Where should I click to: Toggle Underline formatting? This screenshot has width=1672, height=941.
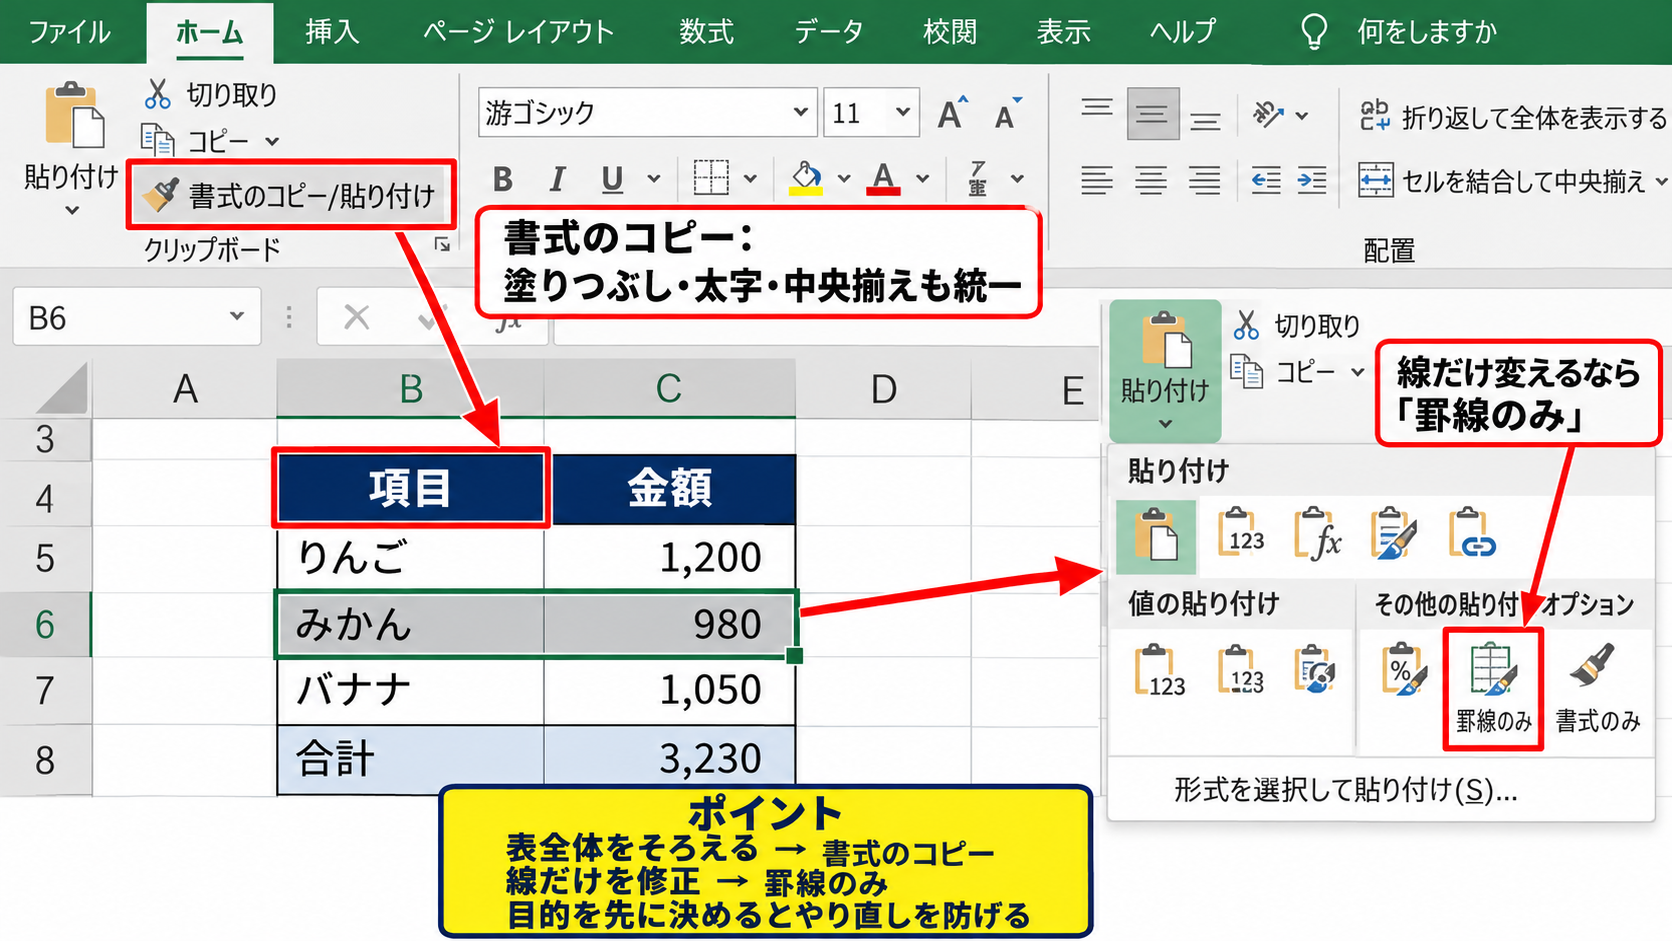pyautogui.click(x=612, y=179)
